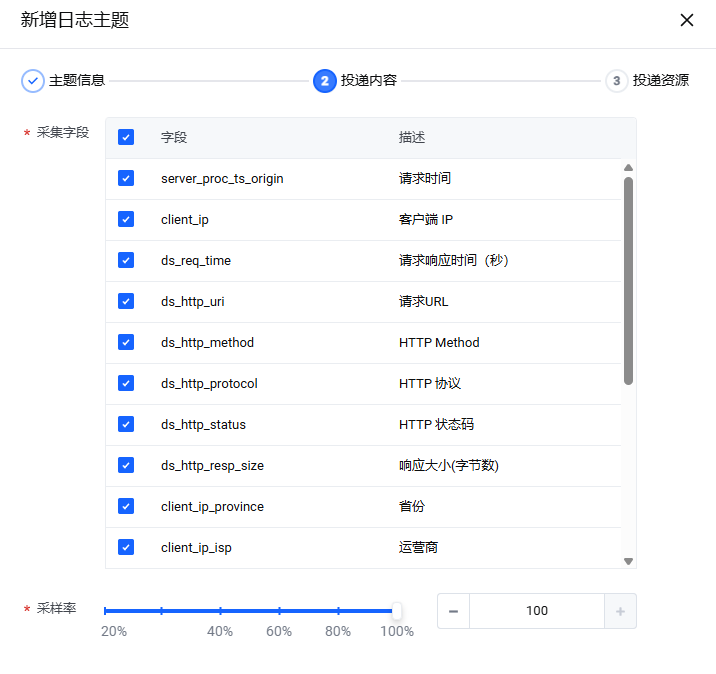Click the 主题信息 step checkmark icon
This screenshot has width=716, height=674.
(x=33, y=81)
